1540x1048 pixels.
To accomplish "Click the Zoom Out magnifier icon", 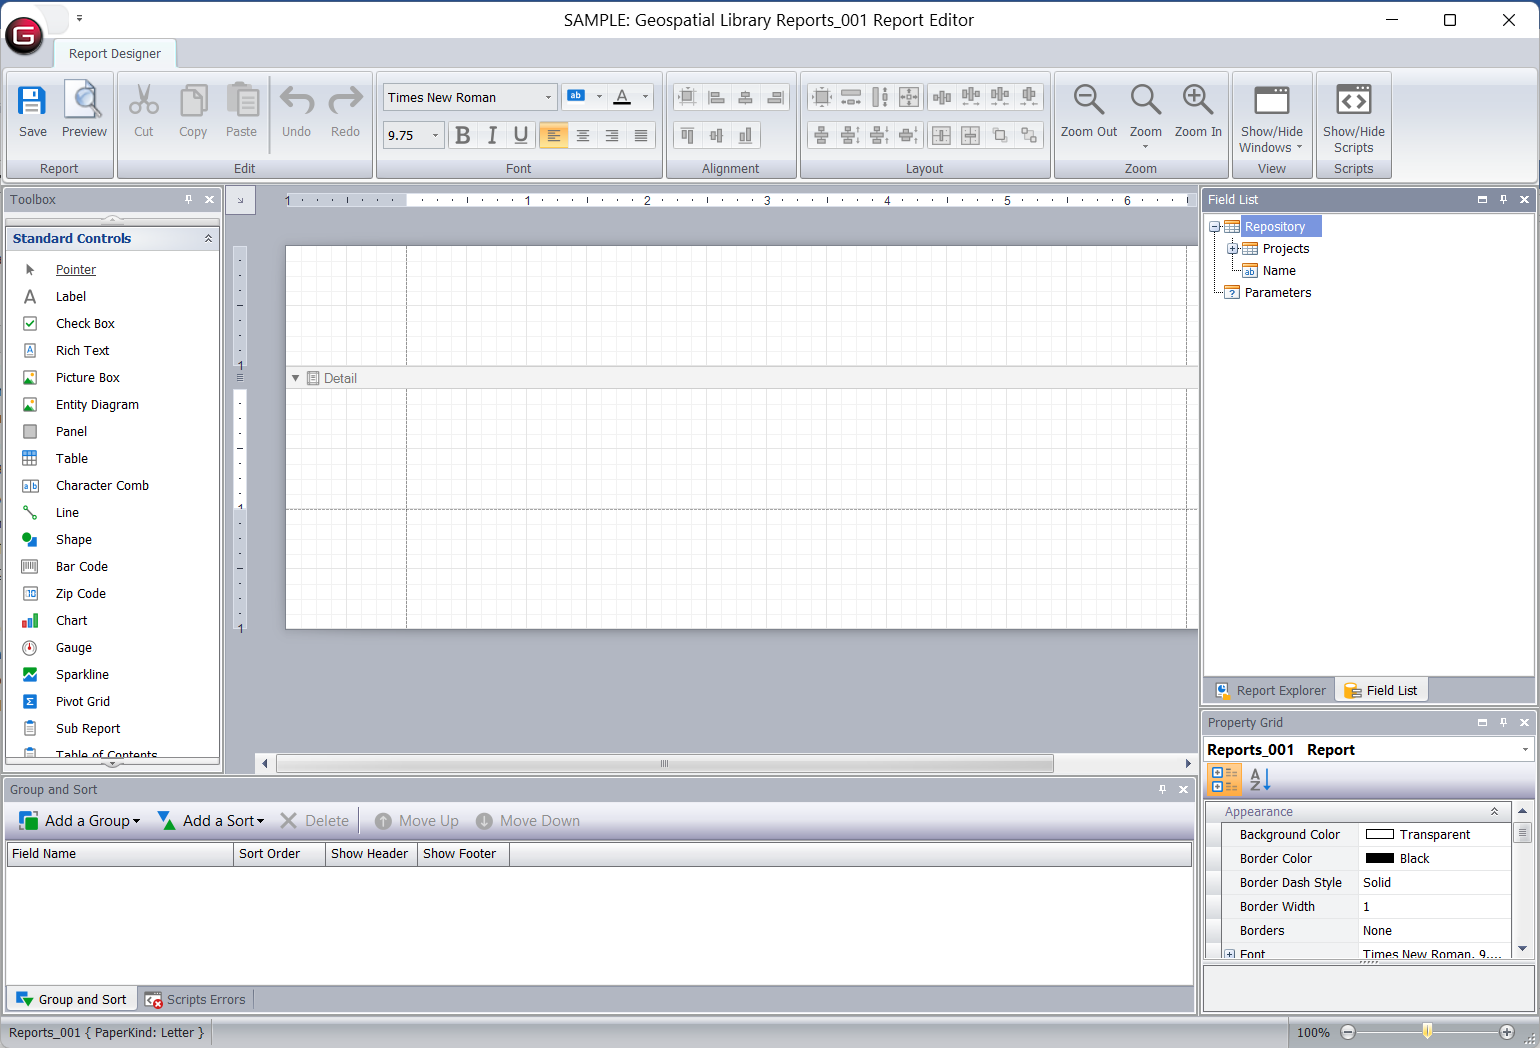I will point(1088,101).
